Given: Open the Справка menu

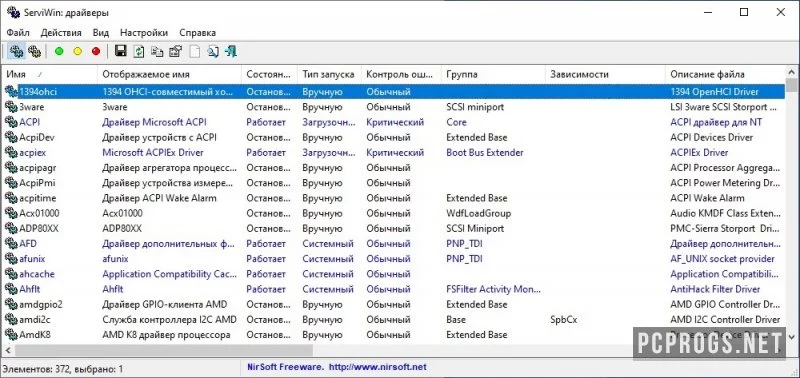Looking at the screenshot, I should [x=197, y=33].
